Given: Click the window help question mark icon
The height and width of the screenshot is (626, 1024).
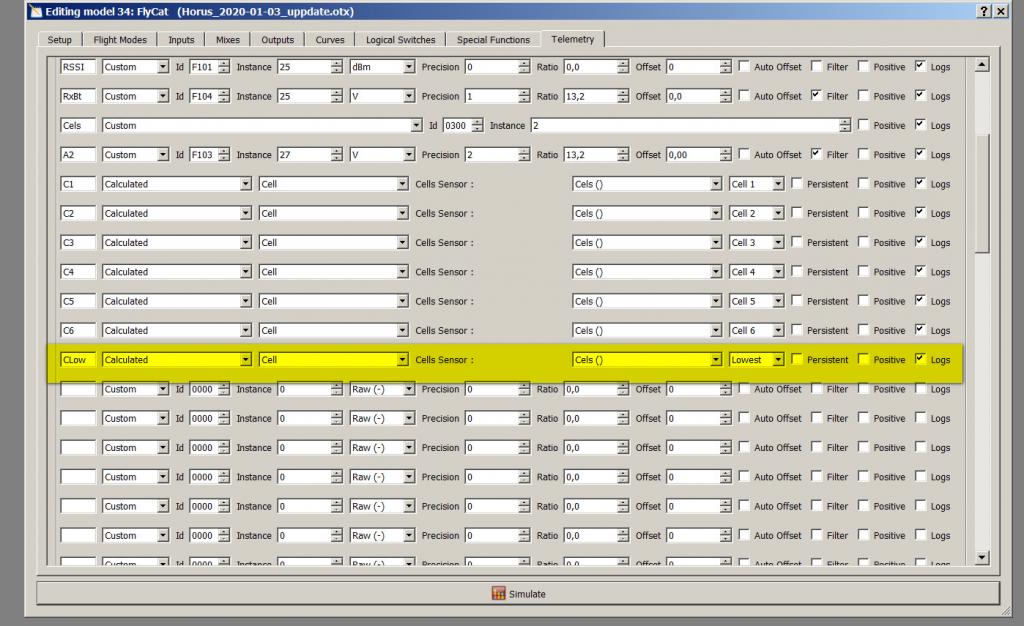Looking at the screenshot, I should [983, 11].
